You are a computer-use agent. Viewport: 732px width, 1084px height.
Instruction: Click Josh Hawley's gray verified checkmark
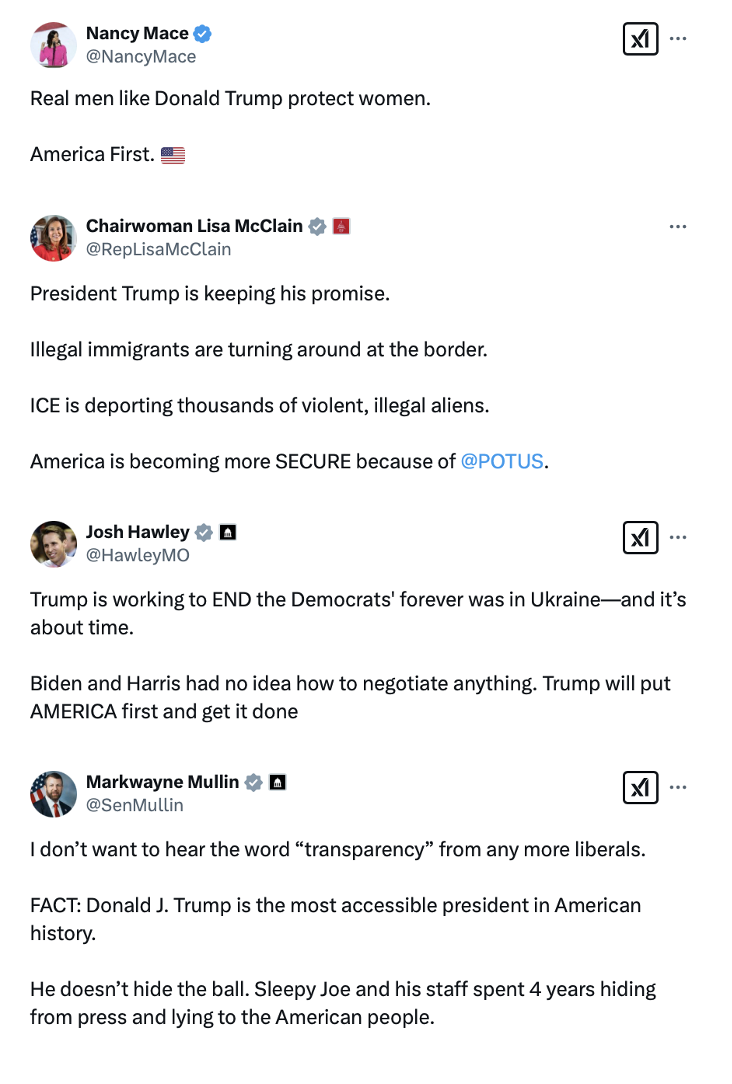(204, 532)
